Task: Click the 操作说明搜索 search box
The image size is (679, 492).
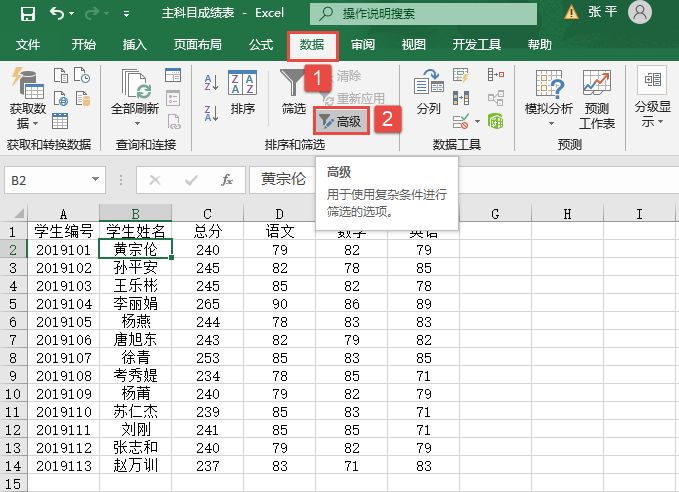Action: point(423,14)
